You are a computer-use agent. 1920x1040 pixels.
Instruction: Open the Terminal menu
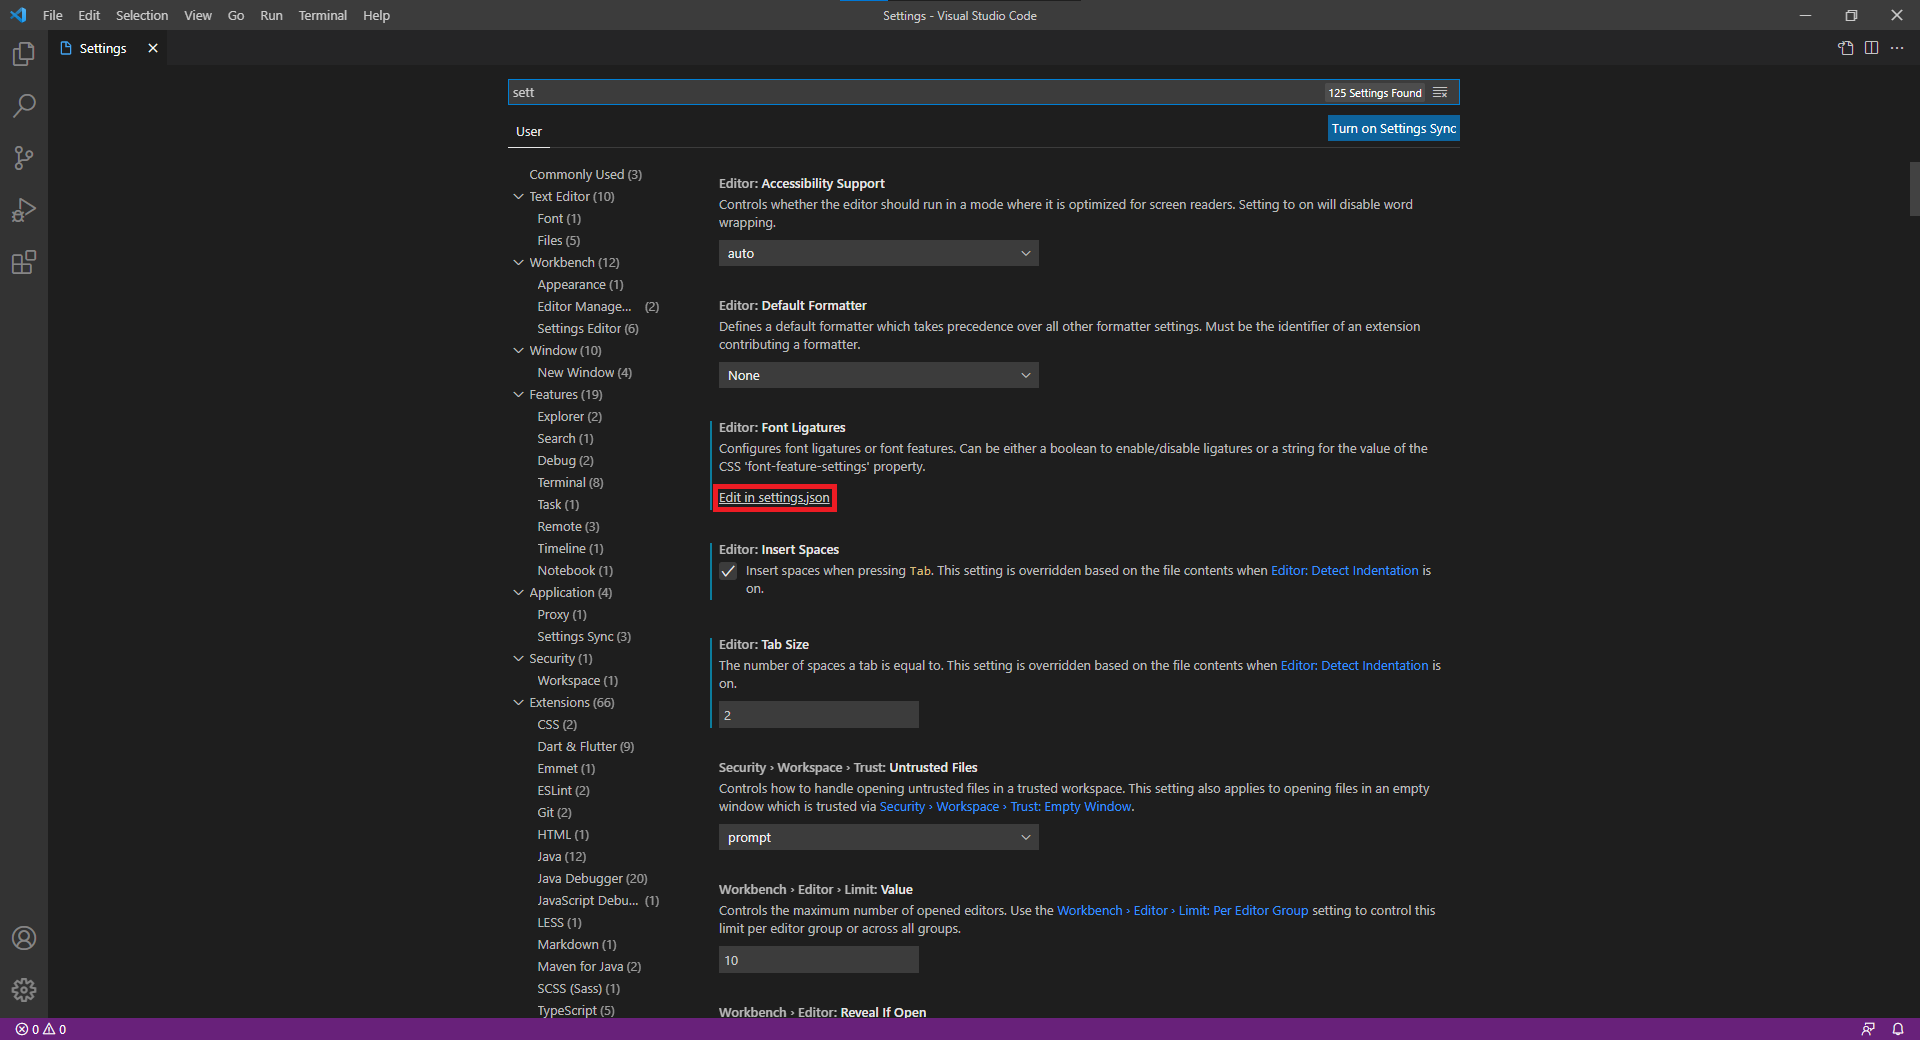(322, 15)
